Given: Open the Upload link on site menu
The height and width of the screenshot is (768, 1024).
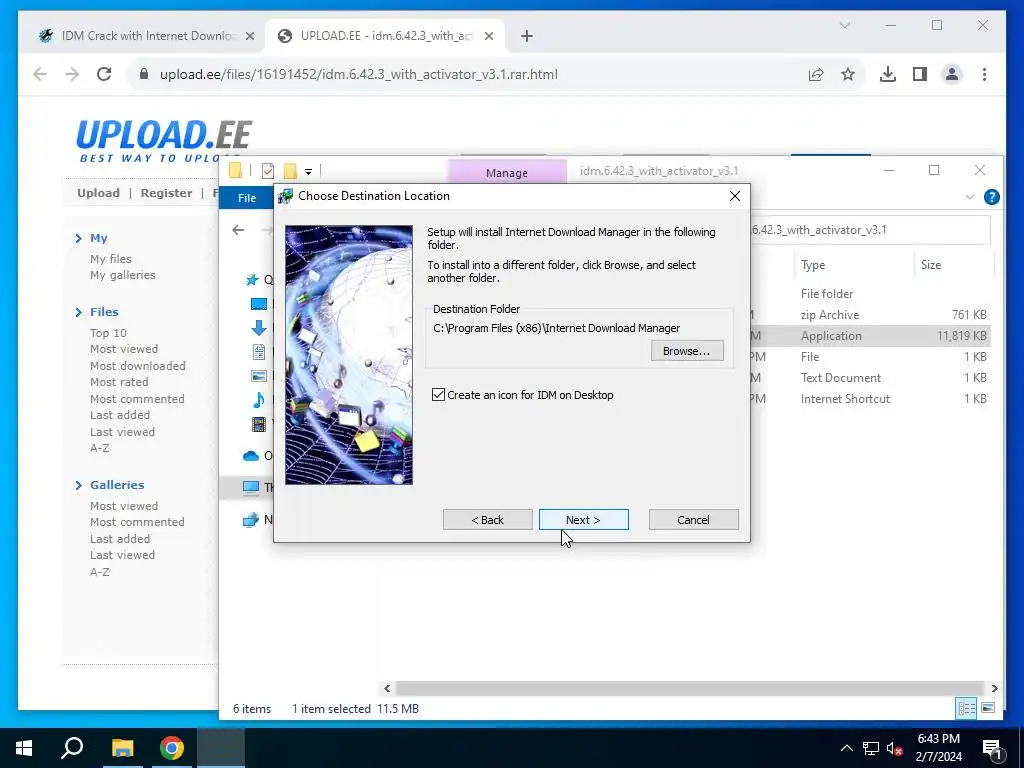Looking at the screenshot, I should [99, 193].
